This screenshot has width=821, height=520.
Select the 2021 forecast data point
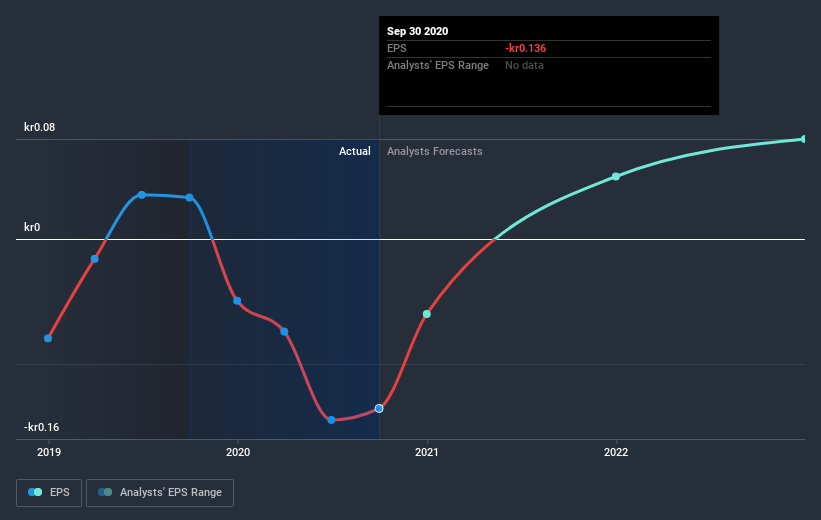click(427, 314)
